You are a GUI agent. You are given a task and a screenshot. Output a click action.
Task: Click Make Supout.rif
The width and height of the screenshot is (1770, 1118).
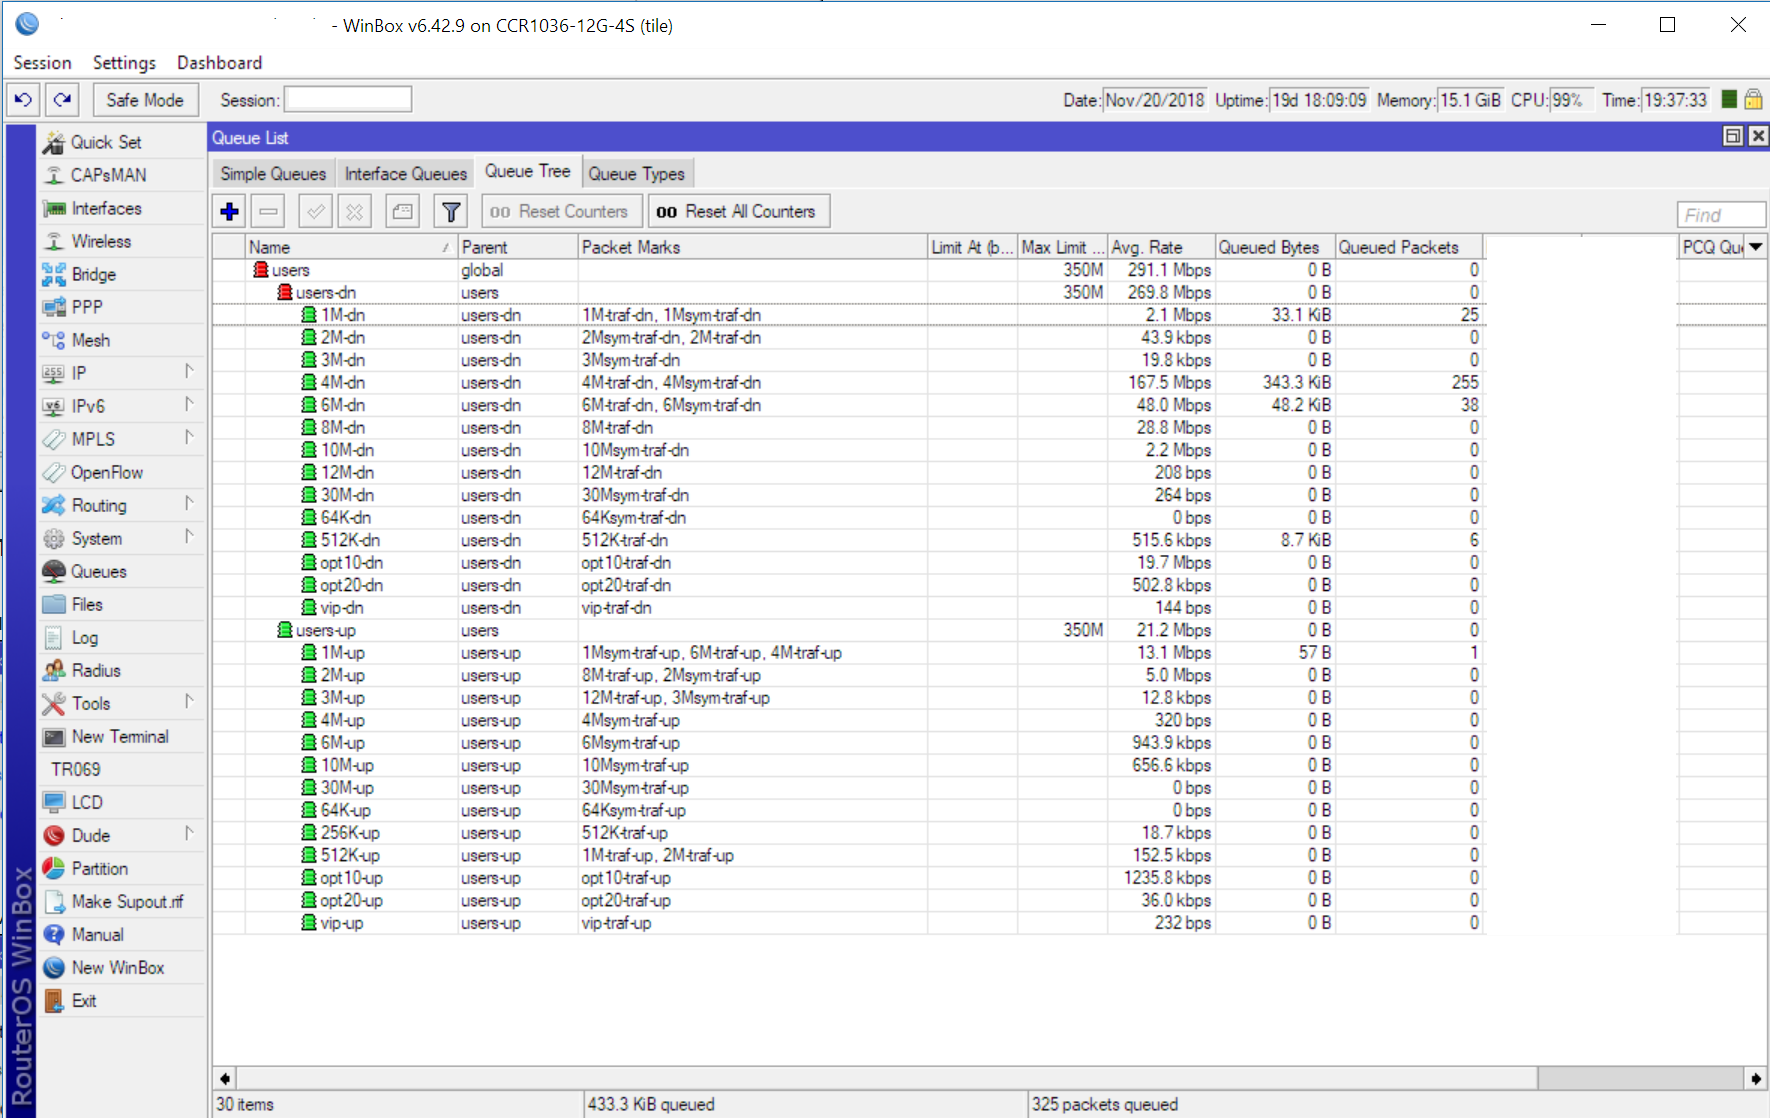pyautogui.click(x=121, y=901)
